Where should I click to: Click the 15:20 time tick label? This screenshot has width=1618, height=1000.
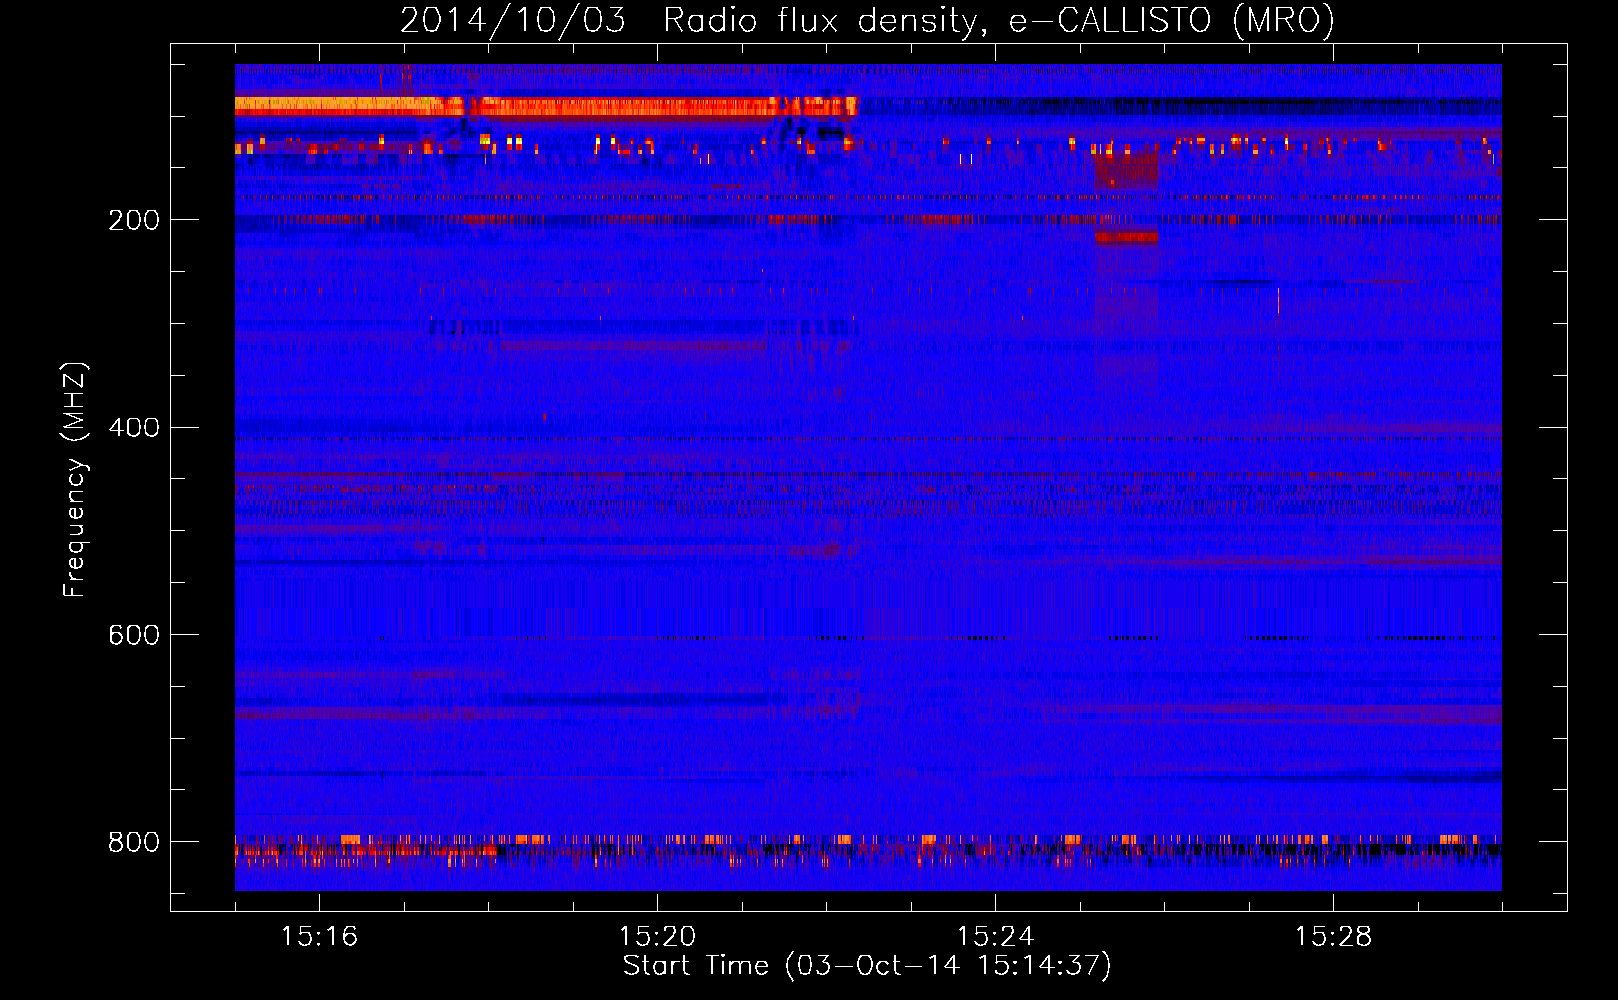pyautogui.click(x=657, y=936)
